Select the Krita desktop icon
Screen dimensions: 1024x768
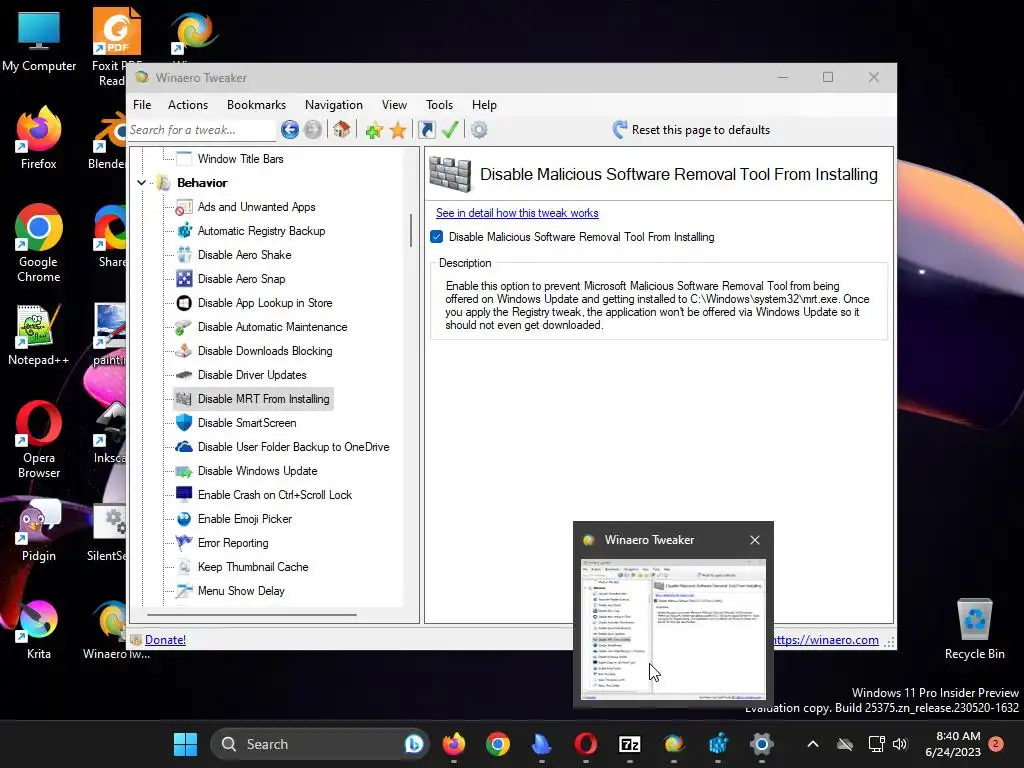pyautogui.click(x=38, y=630)
